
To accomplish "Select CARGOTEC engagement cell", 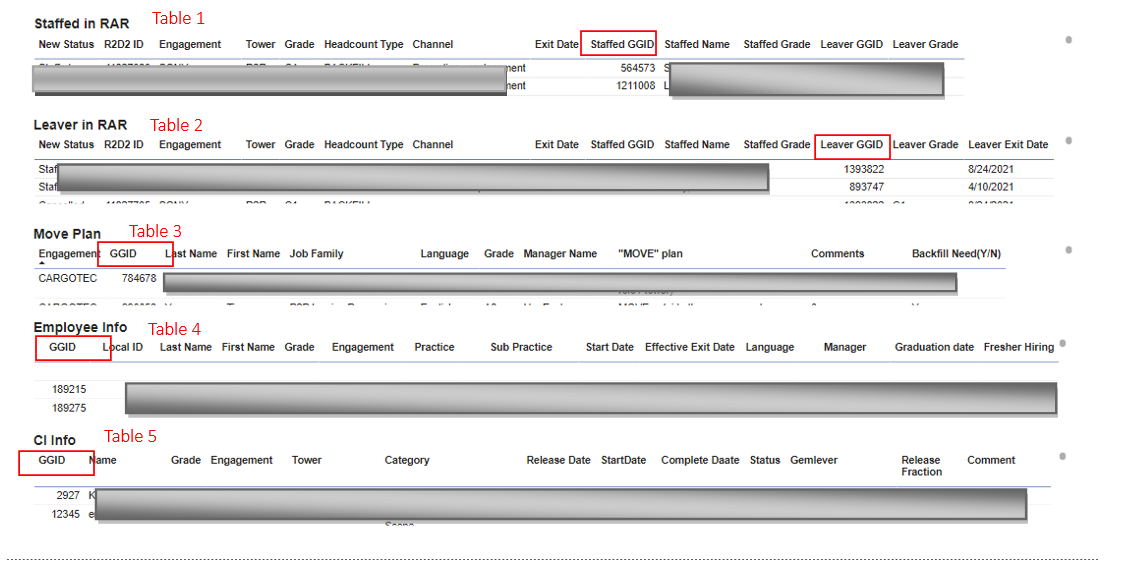I will click(68, 278).
